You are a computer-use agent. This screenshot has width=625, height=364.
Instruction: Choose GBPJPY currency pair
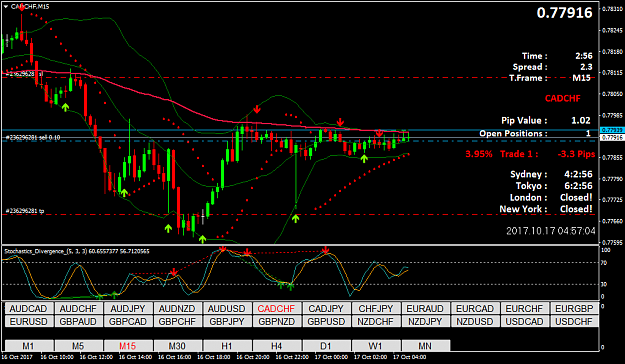pos(227,321)
